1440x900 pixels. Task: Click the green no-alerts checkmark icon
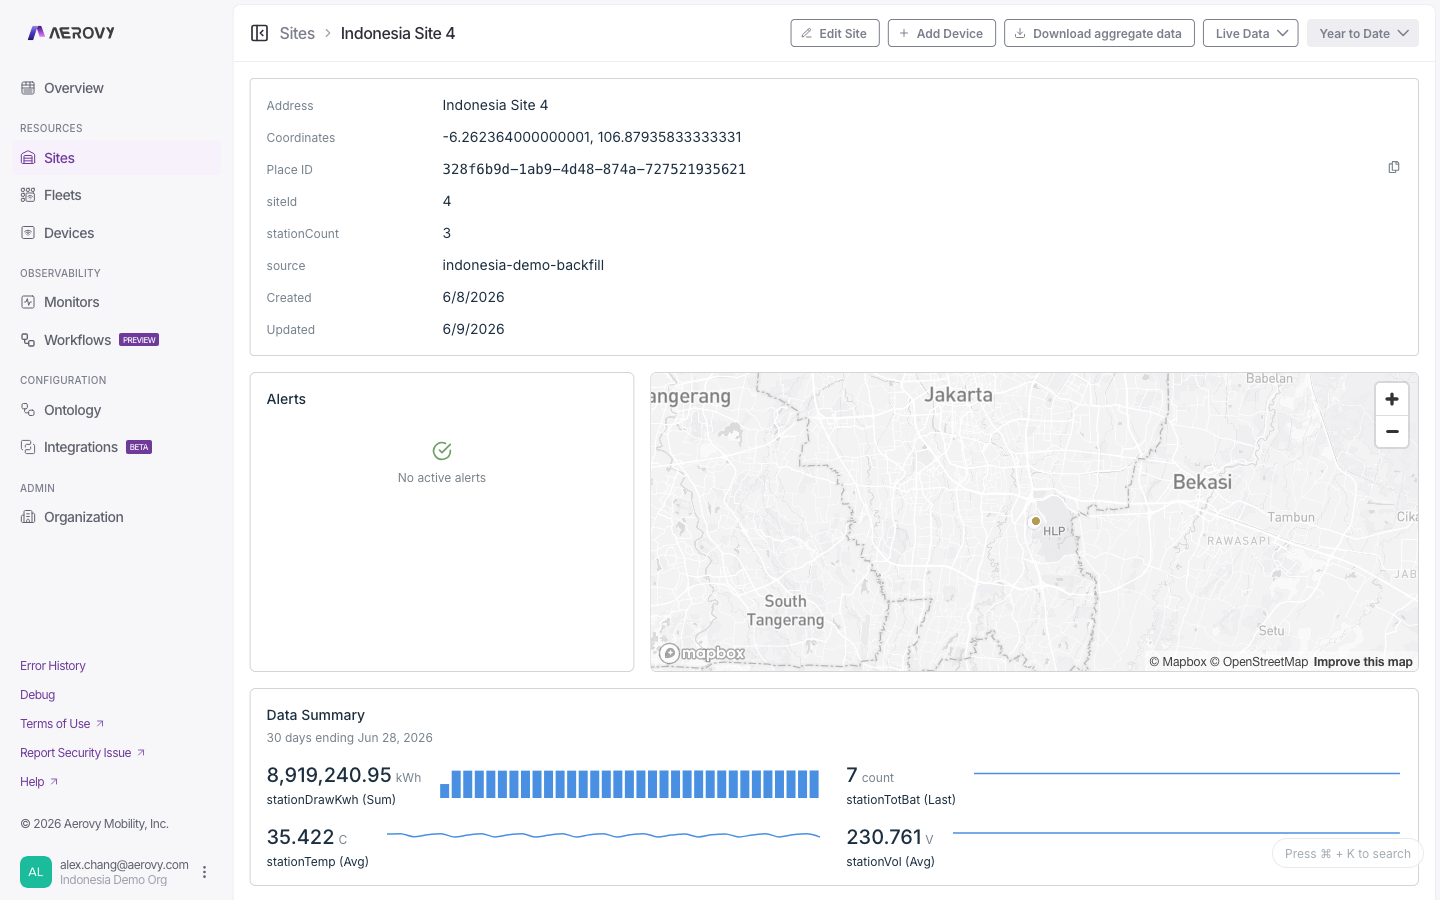click(x=442, y=451)
